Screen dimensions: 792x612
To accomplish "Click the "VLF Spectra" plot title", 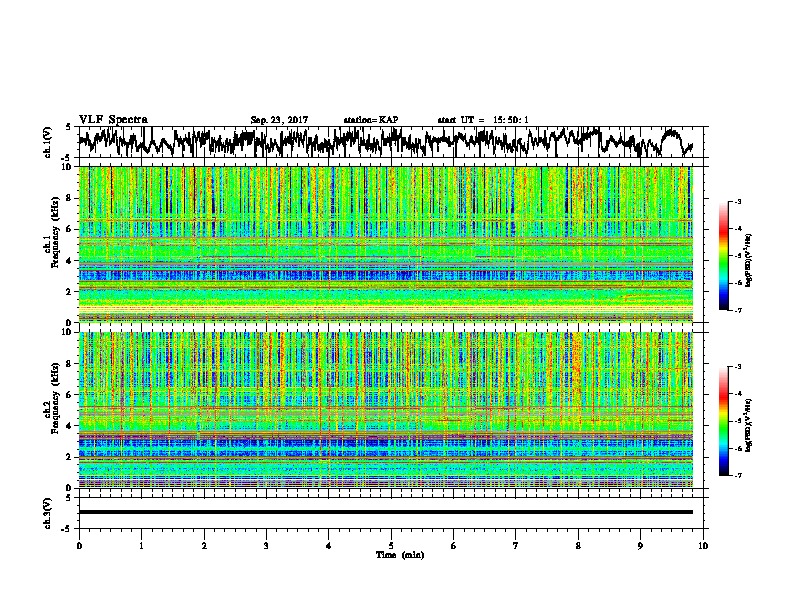I will 113,120.
